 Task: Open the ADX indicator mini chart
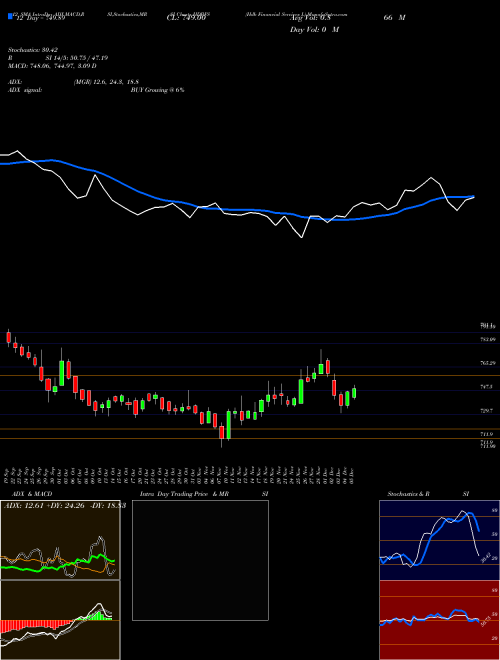pyautogui.click(x=60, y=540)
